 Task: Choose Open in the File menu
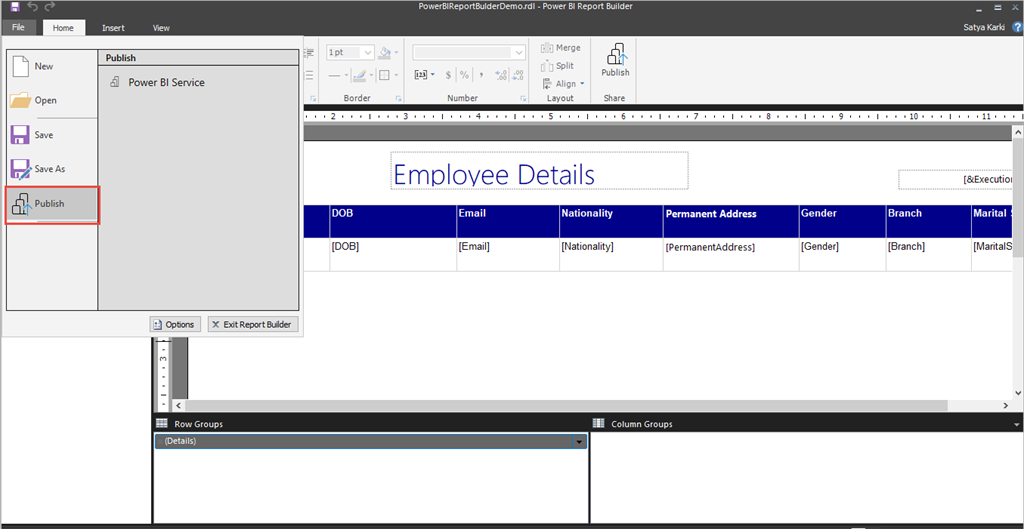point(52,101)
